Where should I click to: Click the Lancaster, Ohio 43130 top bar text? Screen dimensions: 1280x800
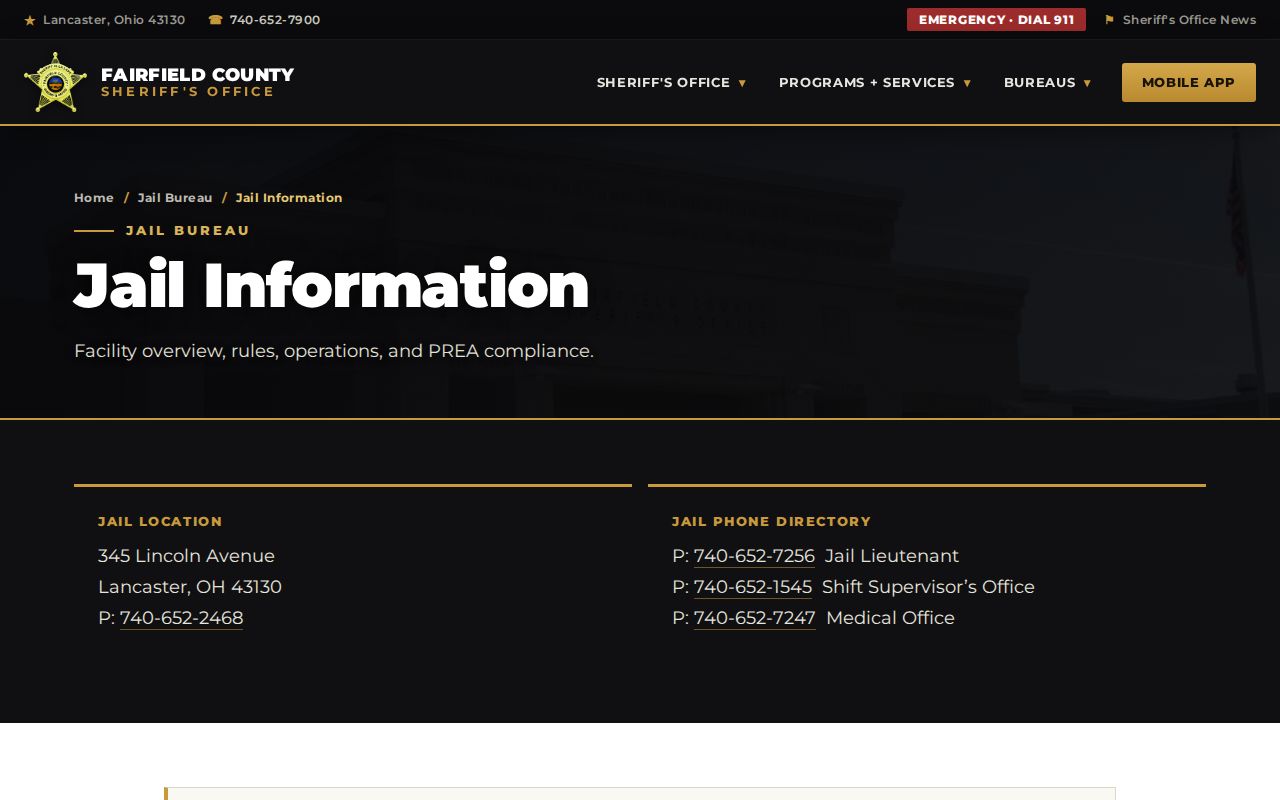[x=114, y=20]
